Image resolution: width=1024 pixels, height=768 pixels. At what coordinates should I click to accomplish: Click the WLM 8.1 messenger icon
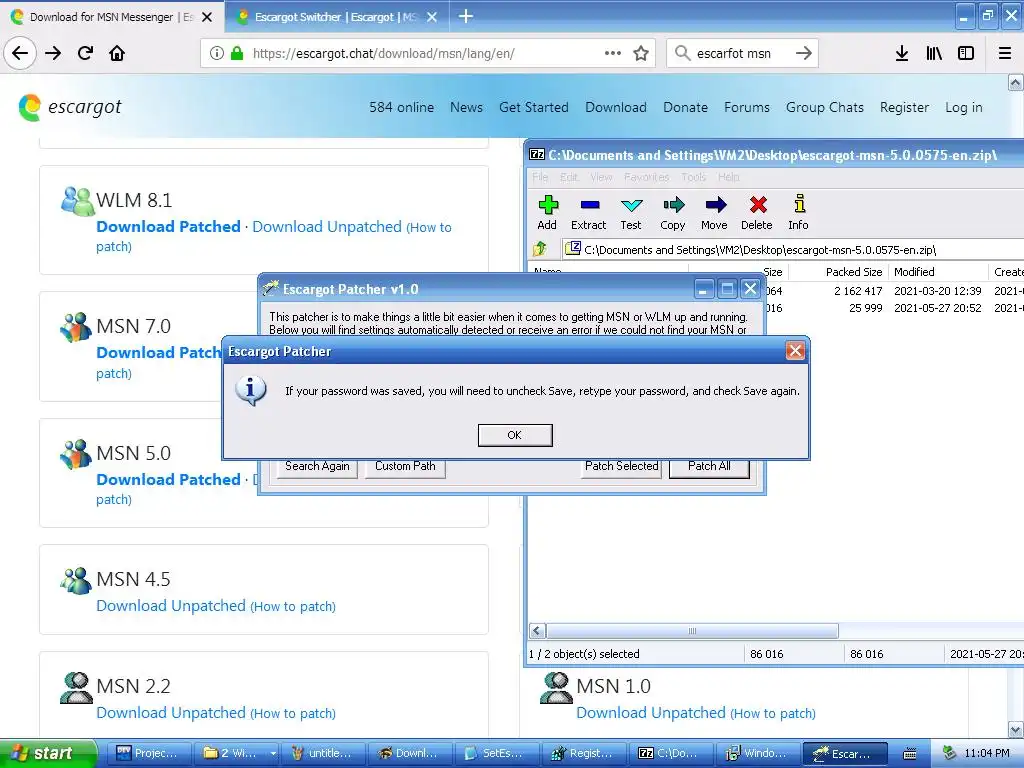point(77,201)
